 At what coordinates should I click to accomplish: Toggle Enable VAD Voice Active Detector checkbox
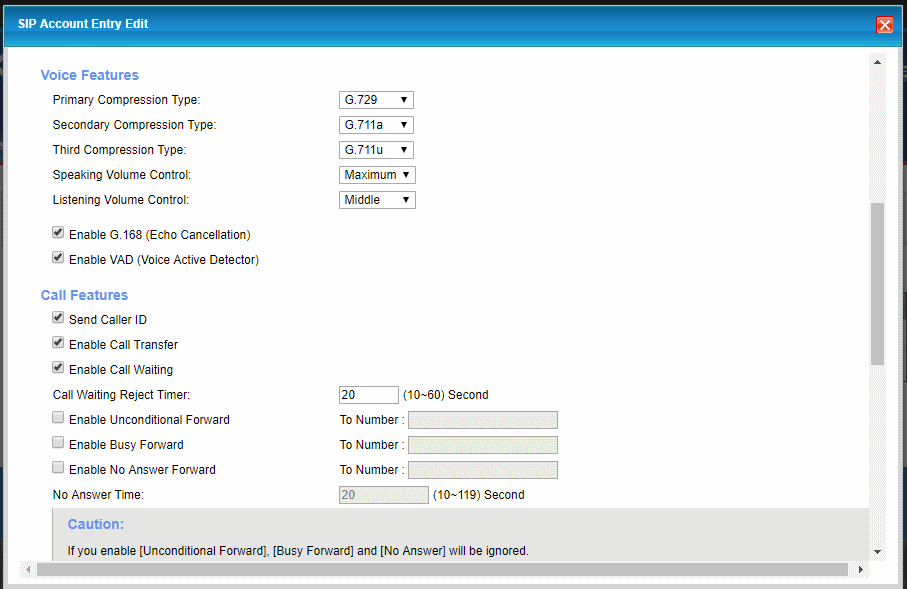58,257
